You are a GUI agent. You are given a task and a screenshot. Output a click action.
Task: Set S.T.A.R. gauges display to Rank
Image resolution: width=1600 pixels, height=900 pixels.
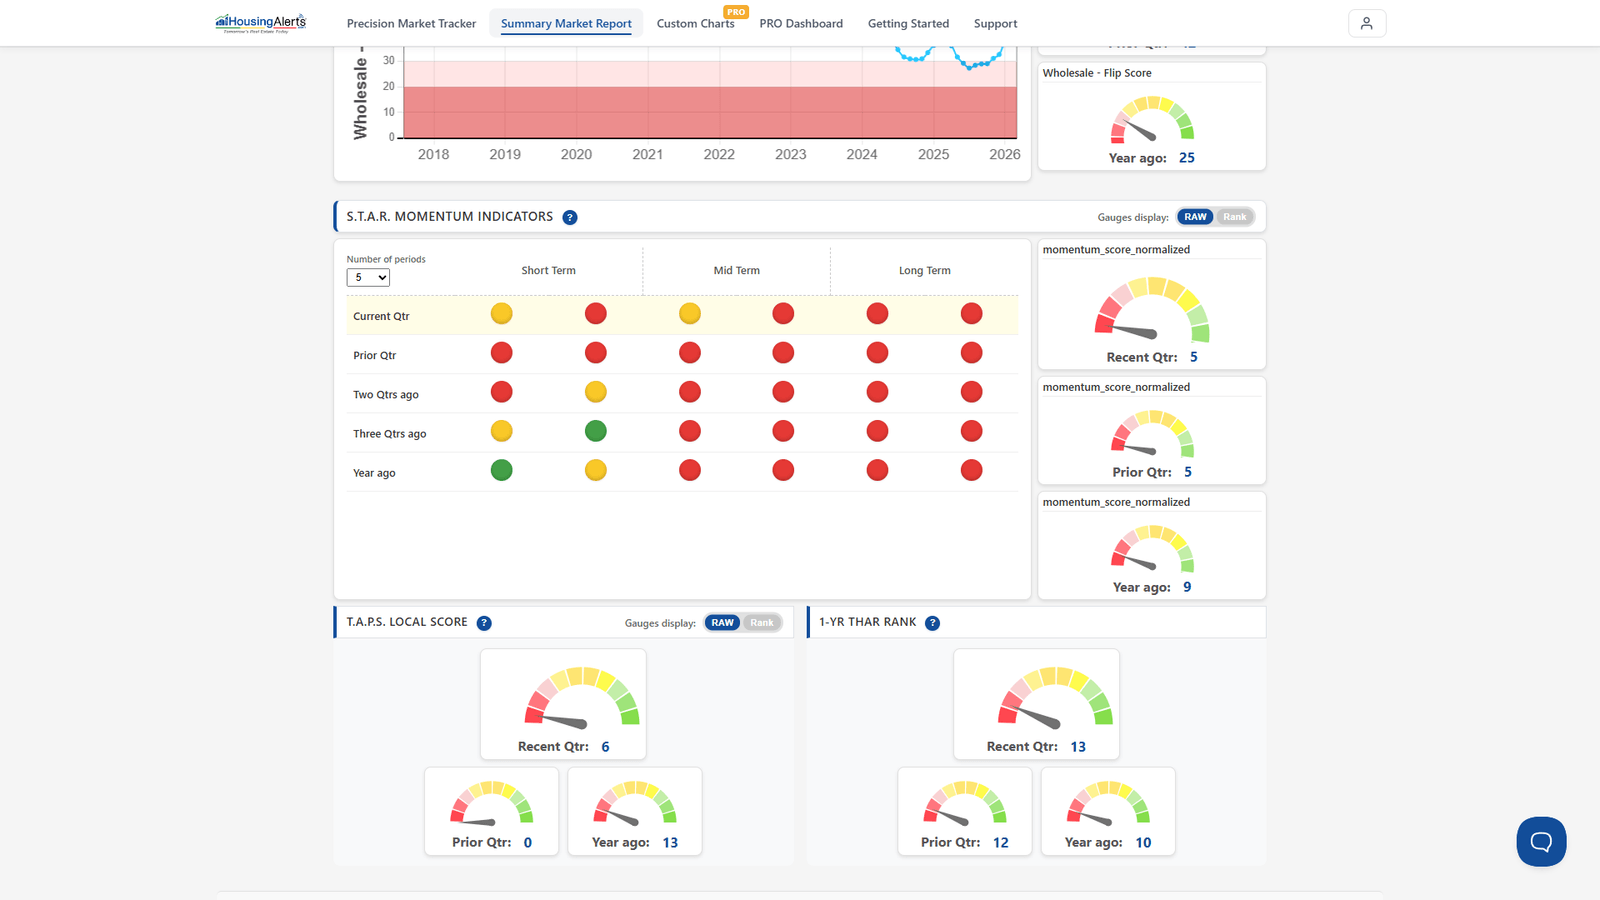coord(1235,217)
